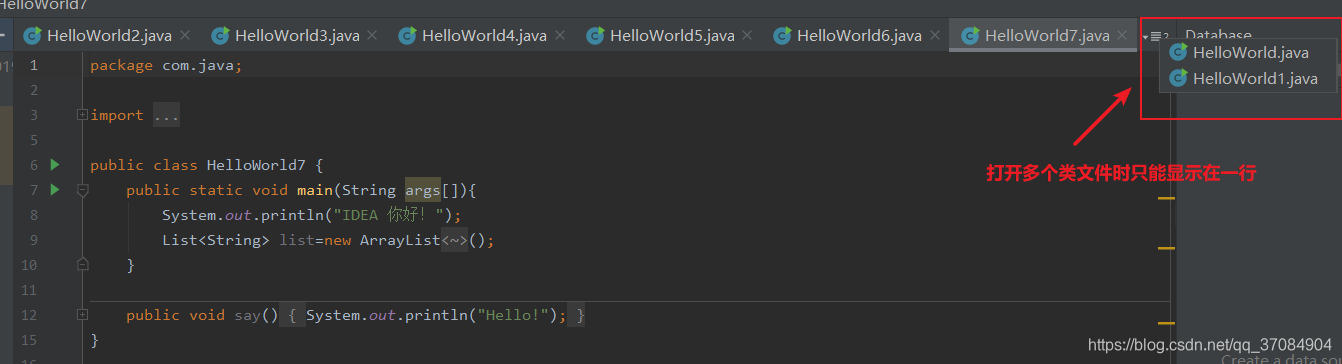Click the args parameter in main

[422, 190]
